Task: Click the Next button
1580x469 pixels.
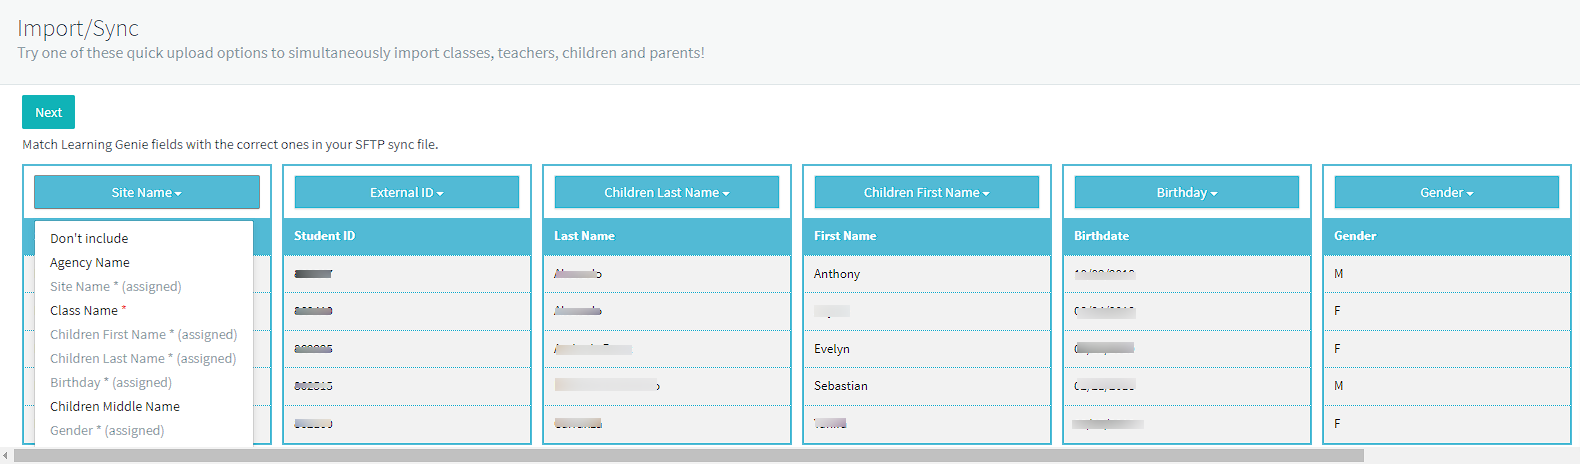Action: 48,112
